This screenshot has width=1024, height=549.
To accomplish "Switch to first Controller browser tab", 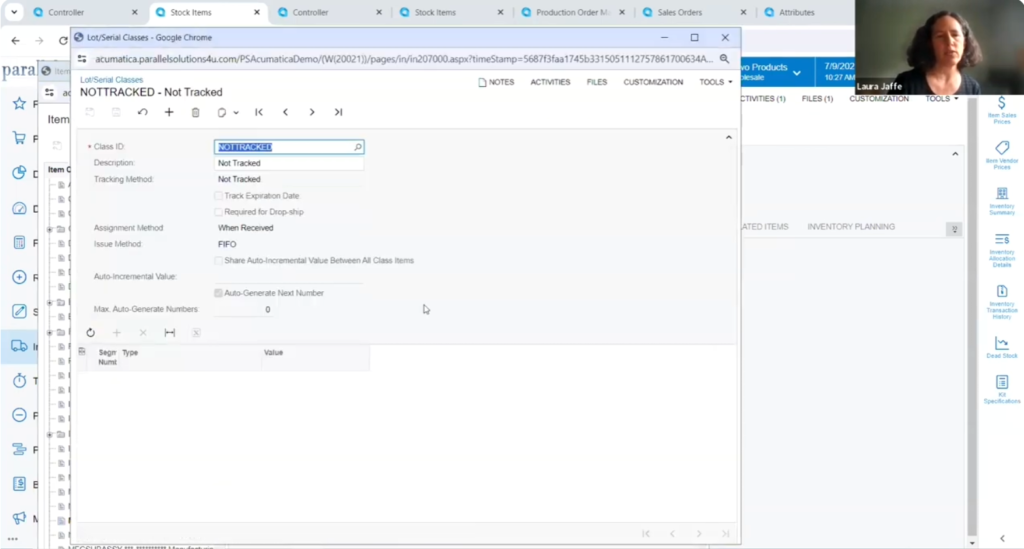I will [x=85, y=12].
